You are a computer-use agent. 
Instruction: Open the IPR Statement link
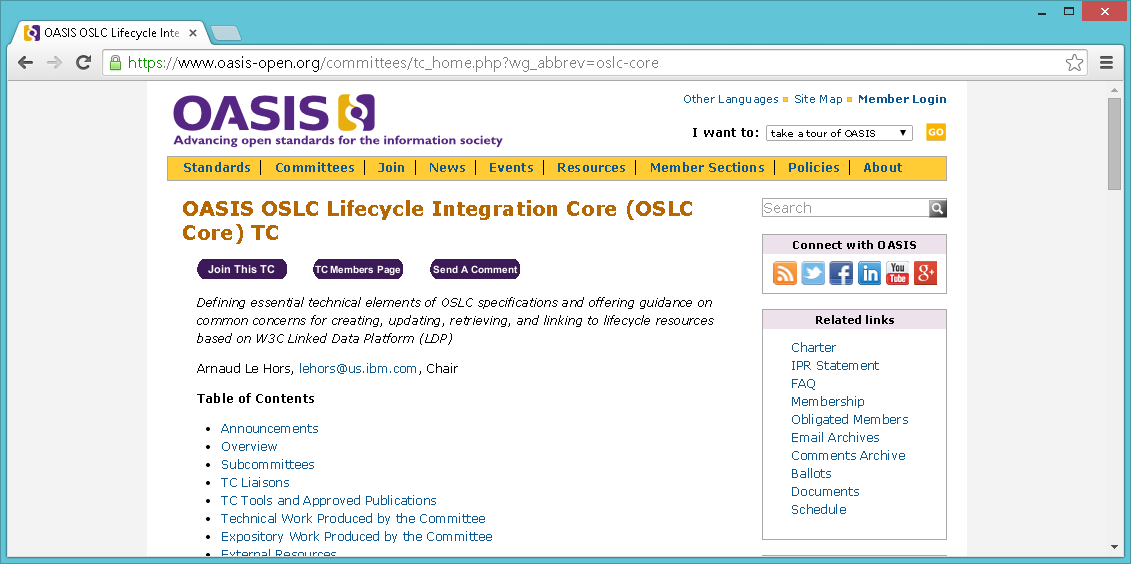click(x=835, y=366)
